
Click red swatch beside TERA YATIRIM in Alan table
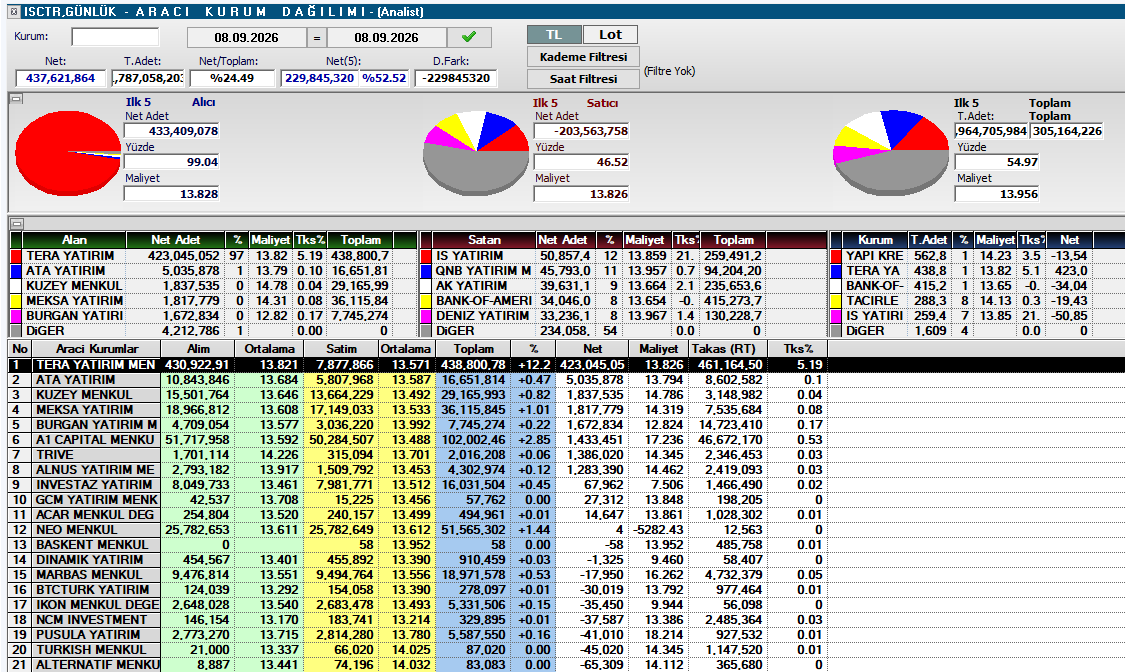pyautogui.click(x=16, y=255)
